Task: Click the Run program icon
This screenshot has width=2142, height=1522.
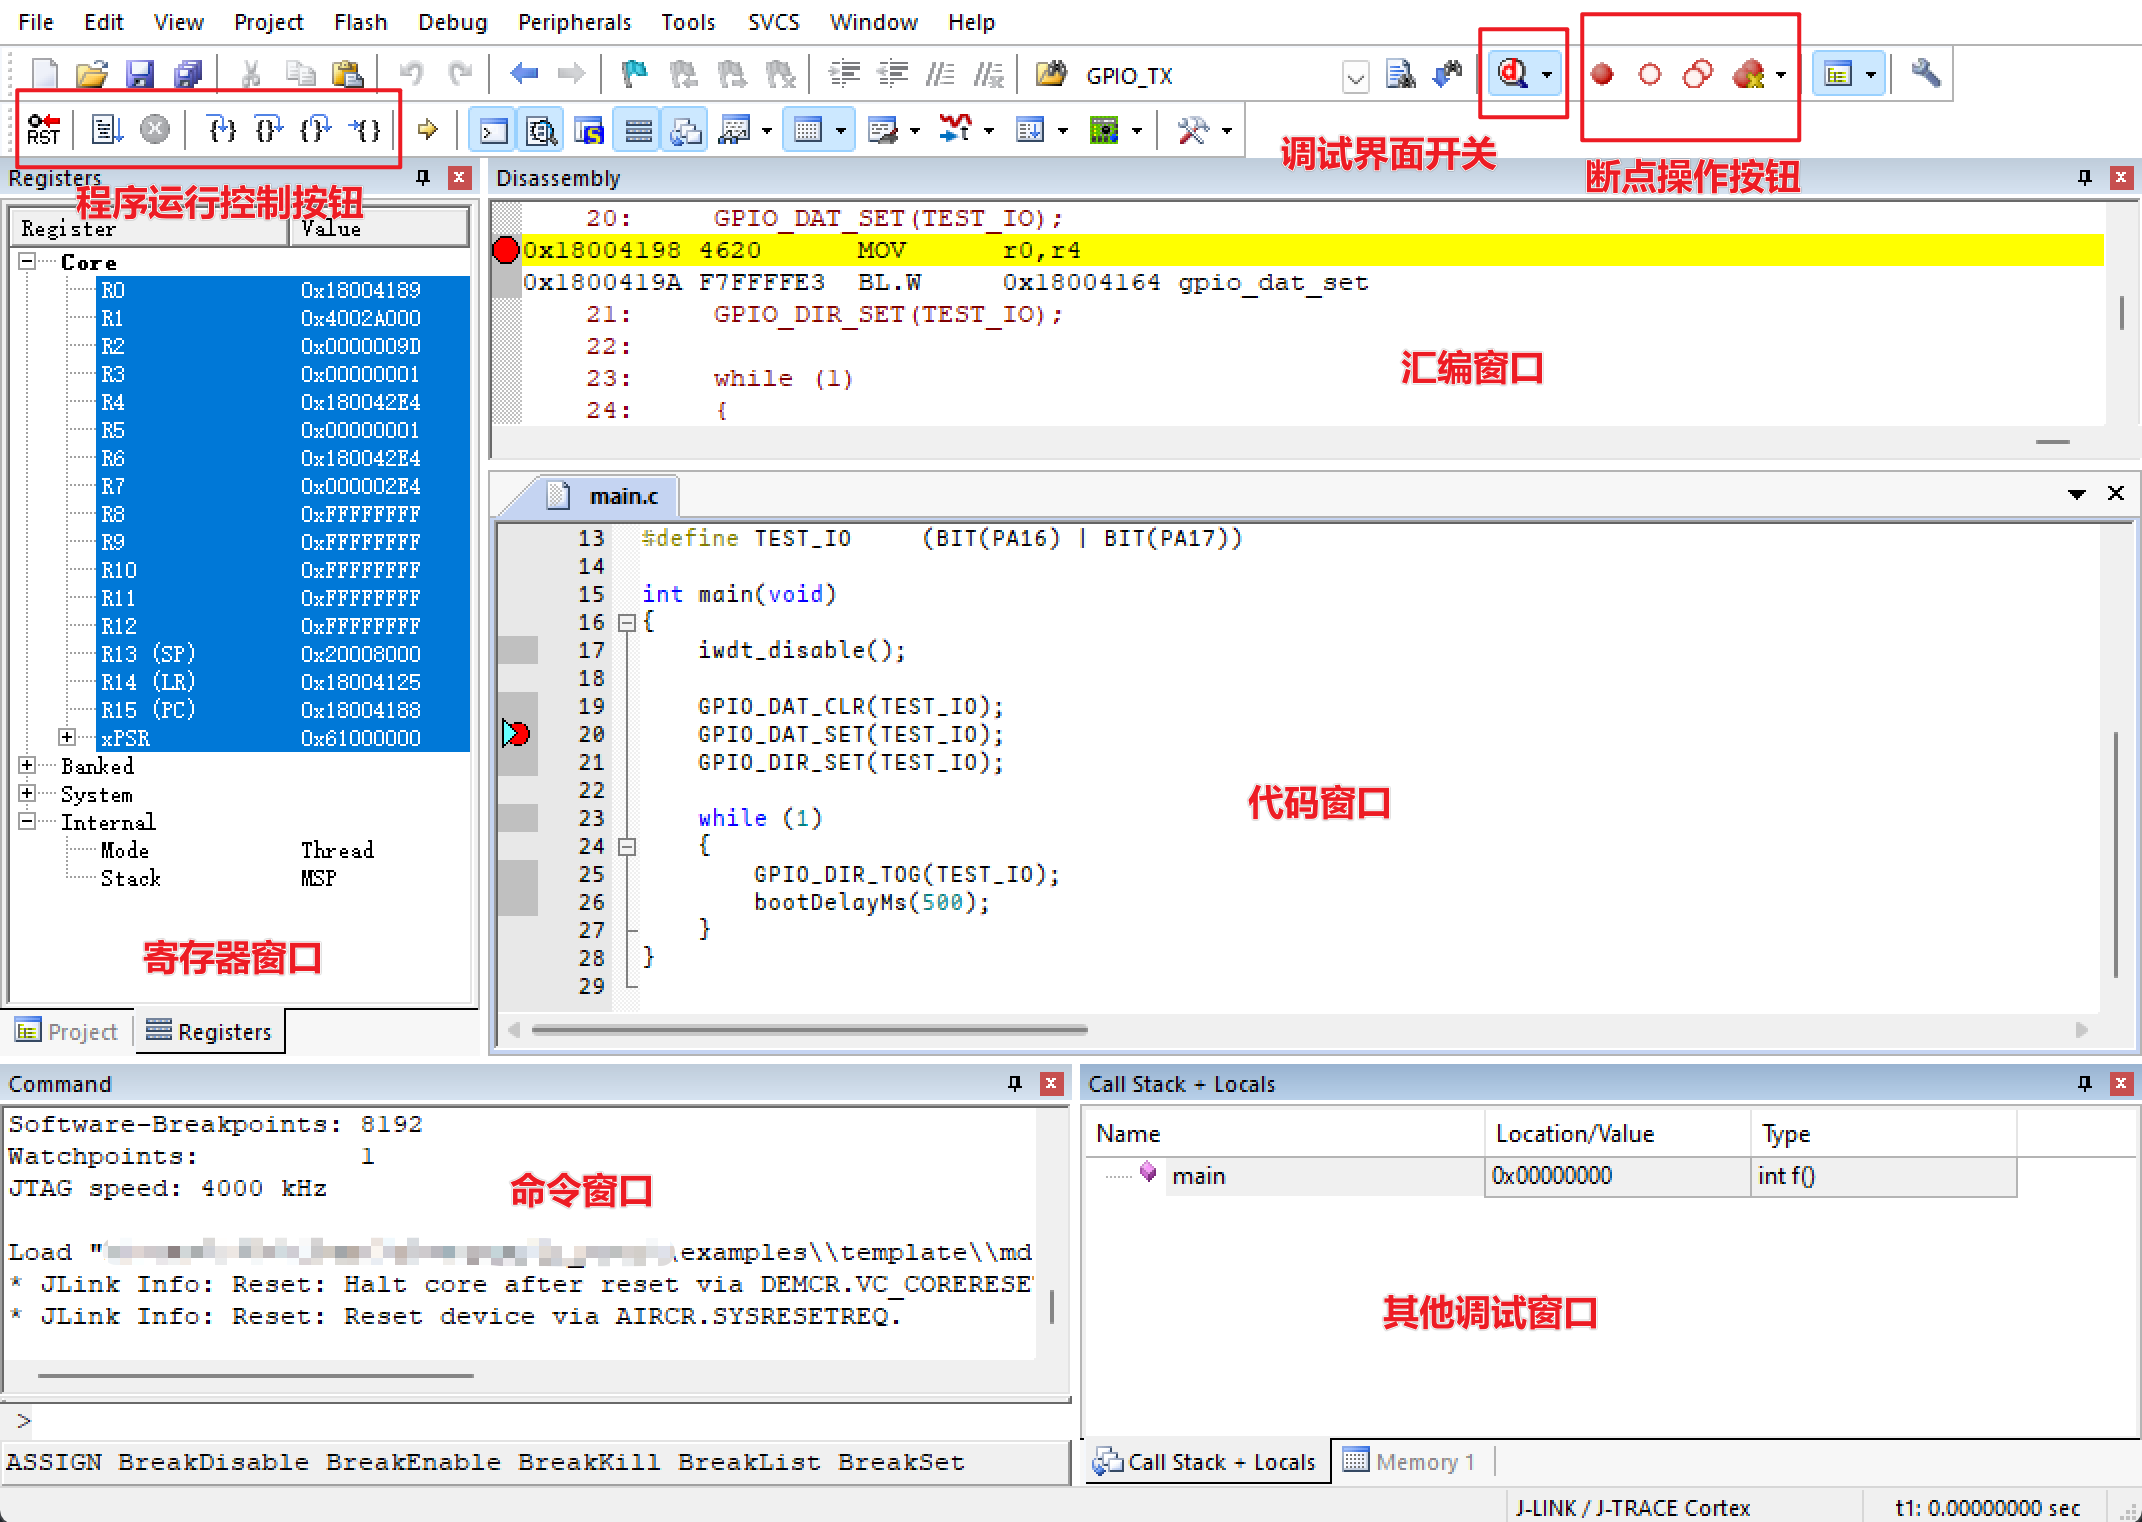Action: click(106, 130)
